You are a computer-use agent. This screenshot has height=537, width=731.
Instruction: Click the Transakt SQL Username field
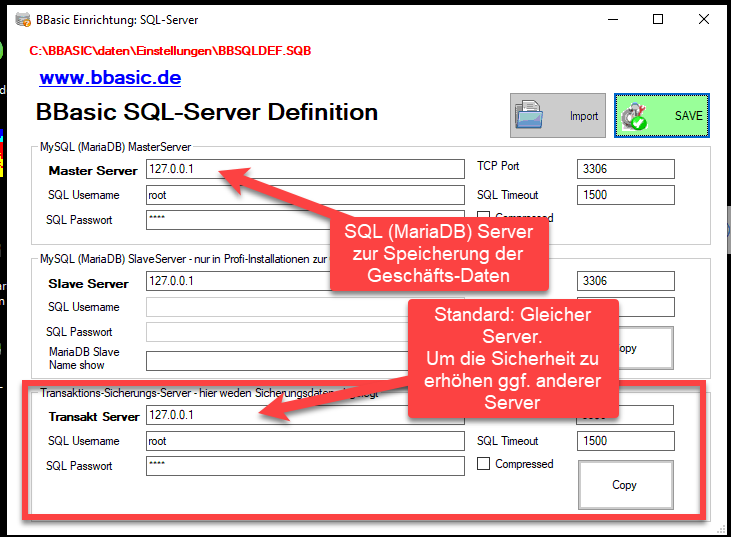(x=305, y=441)
